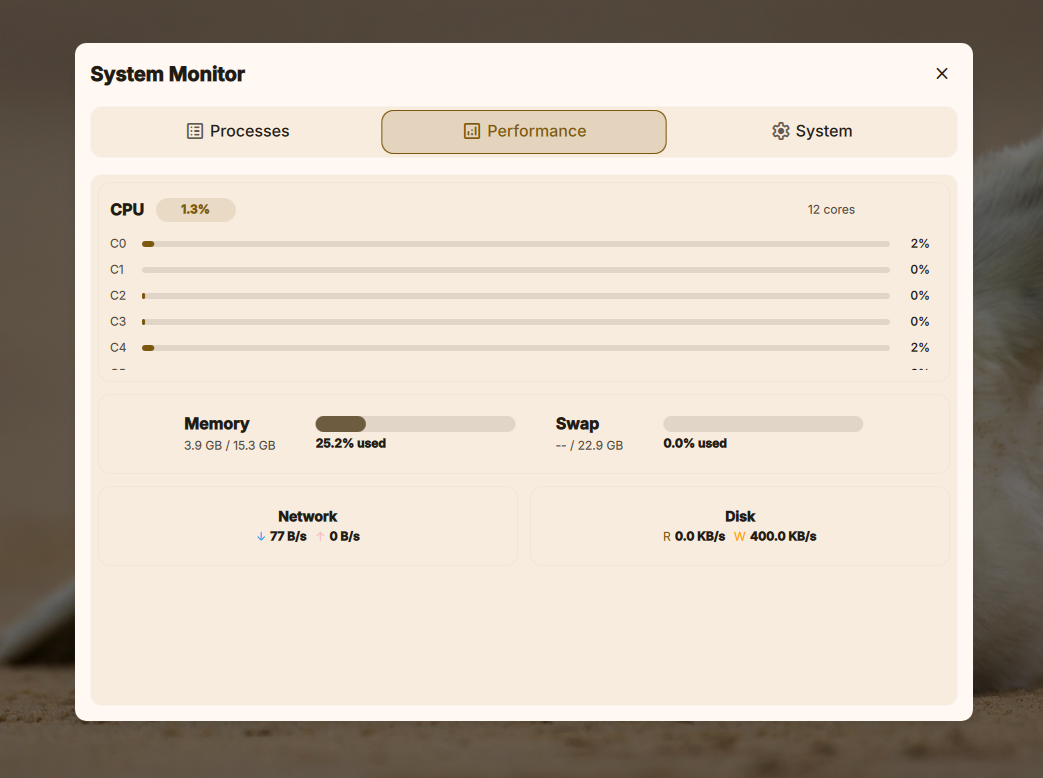
Task: Switch to the Processes tab
Action: [x=238, y=131]
